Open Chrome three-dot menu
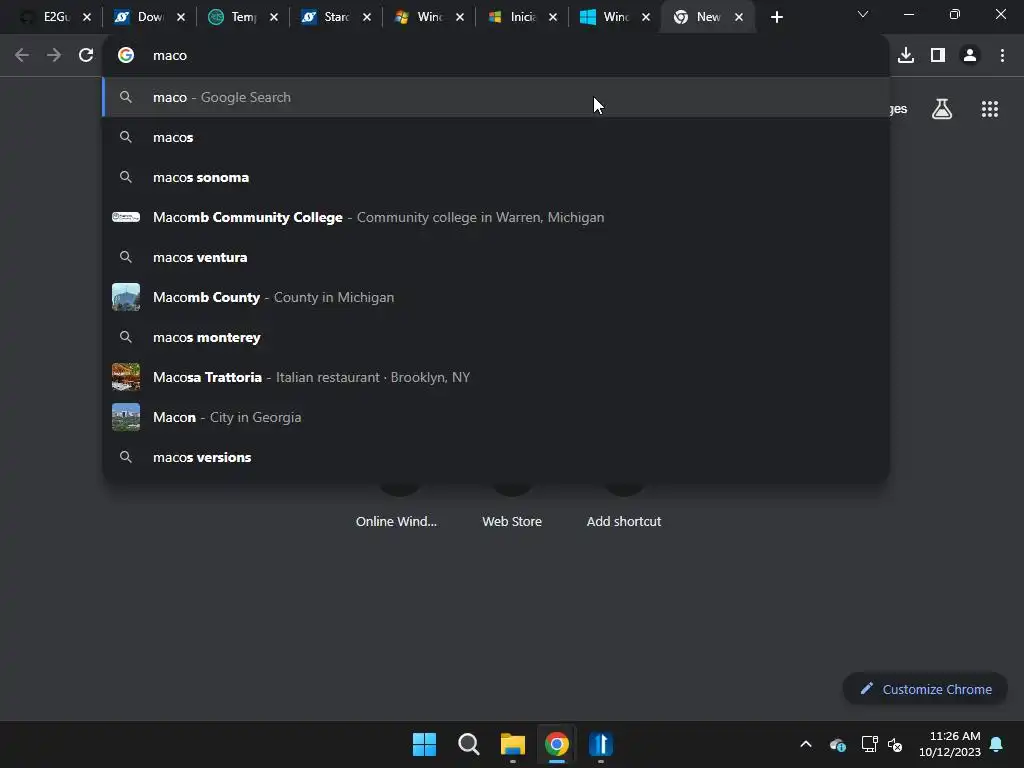The image size is (1024, 768). tap(1002, 56)
